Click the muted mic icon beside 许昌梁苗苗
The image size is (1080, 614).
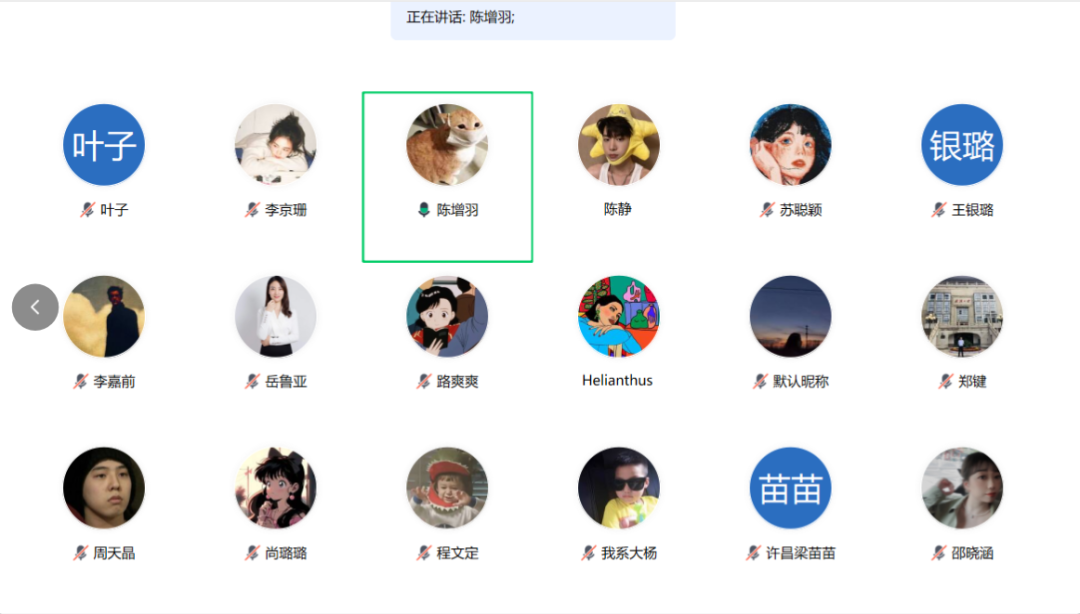[753, 553]
